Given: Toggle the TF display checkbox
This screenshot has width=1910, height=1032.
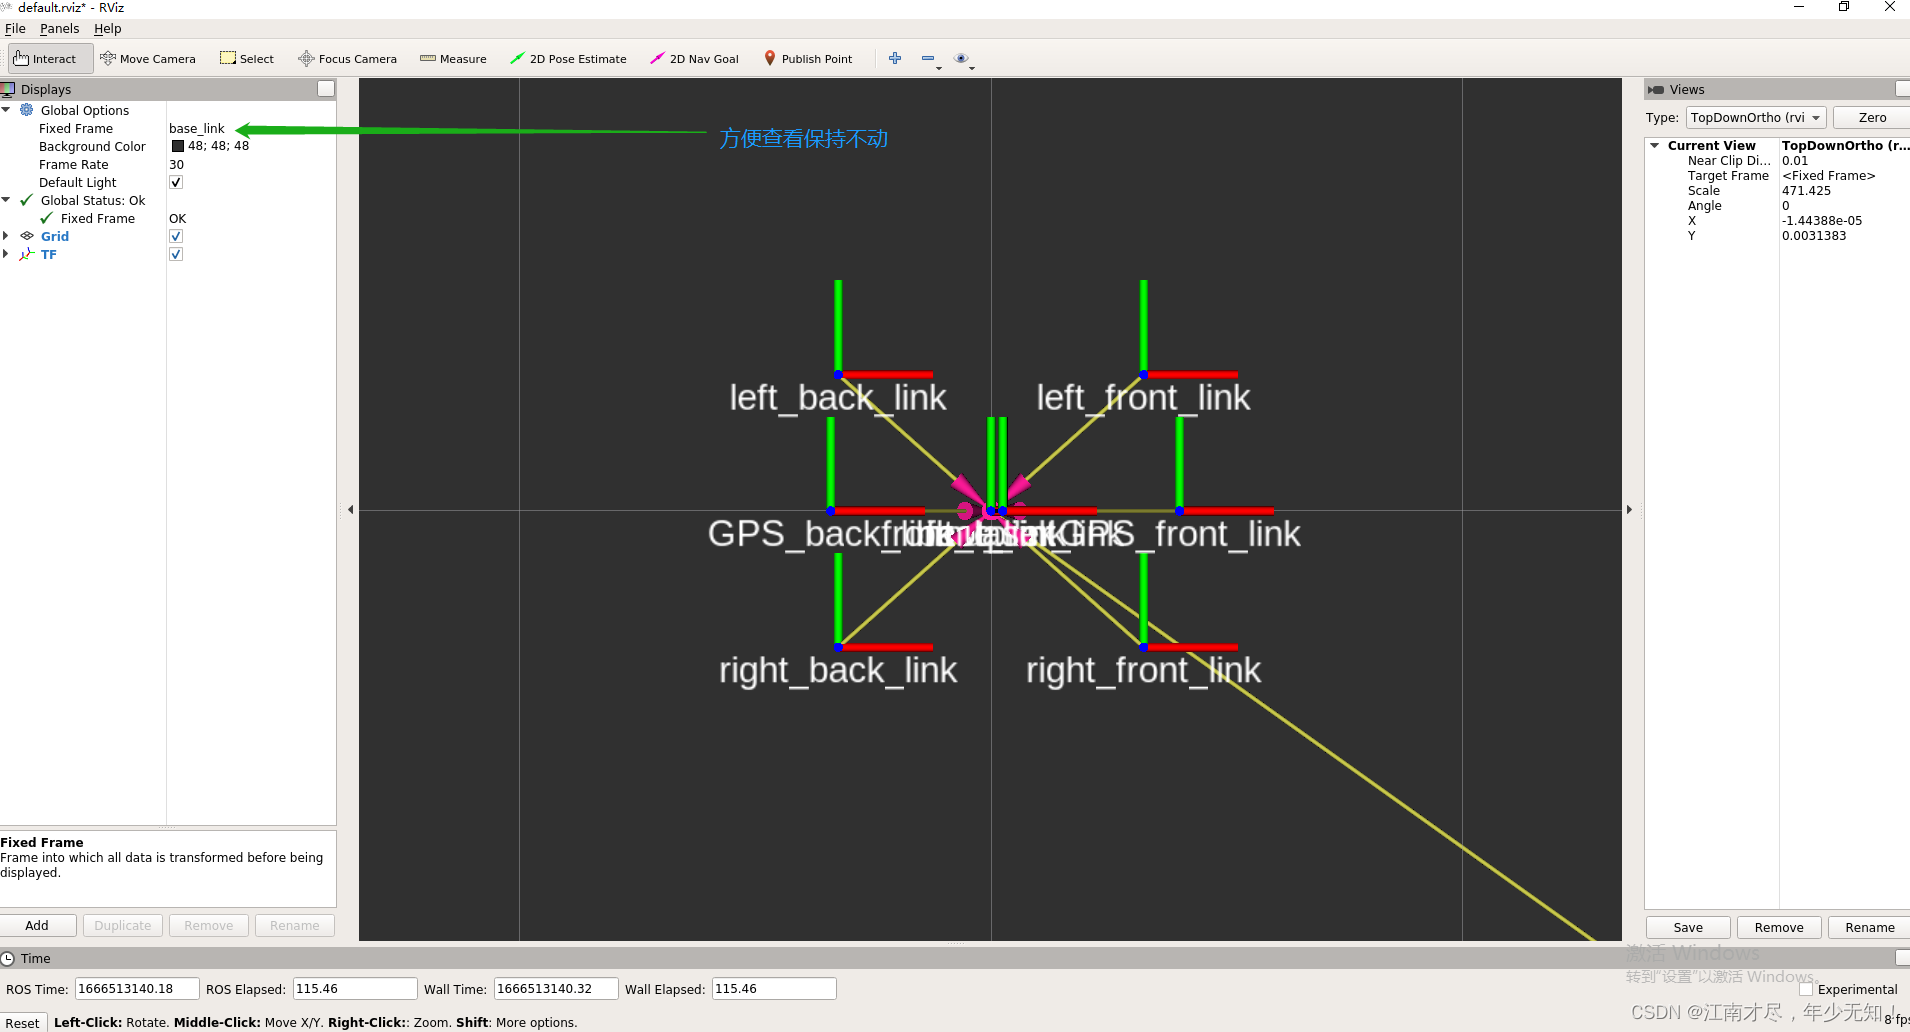Looking at the screenshot, I should pyautogui.click(x=176, y=254).
